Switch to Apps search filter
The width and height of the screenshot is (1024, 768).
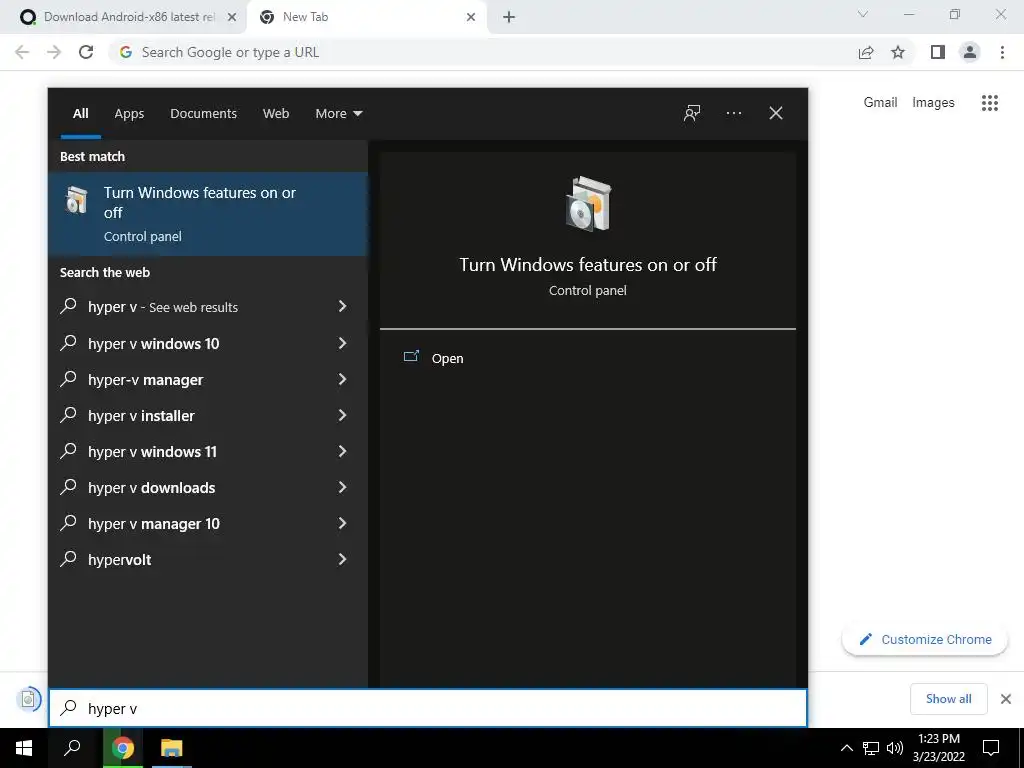pyautogui.click(x=129, y=114)
